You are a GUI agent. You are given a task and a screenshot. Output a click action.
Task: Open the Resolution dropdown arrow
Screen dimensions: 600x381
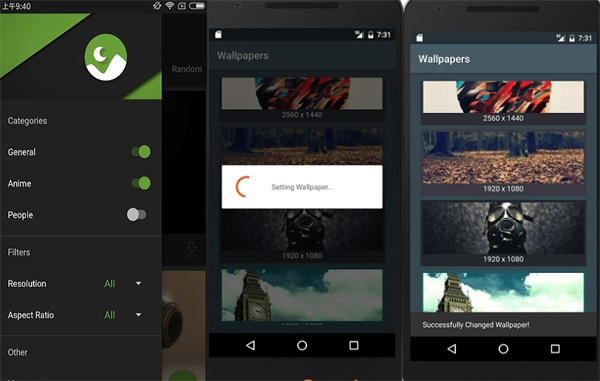pos(139,283)
